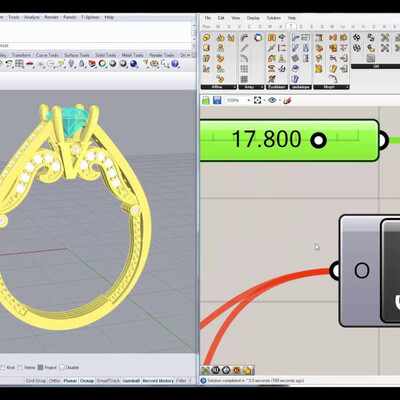
Task: Toggle Grasshopper preview eye icon
Action: tap(272, 100)
